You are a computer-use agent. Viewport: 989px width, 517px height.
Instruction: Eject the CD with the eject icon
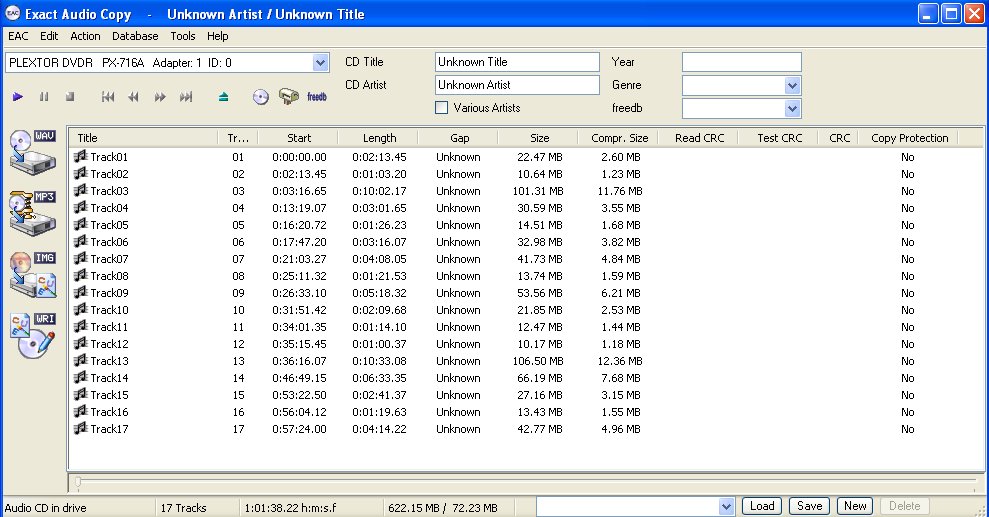tap(223, 96)
